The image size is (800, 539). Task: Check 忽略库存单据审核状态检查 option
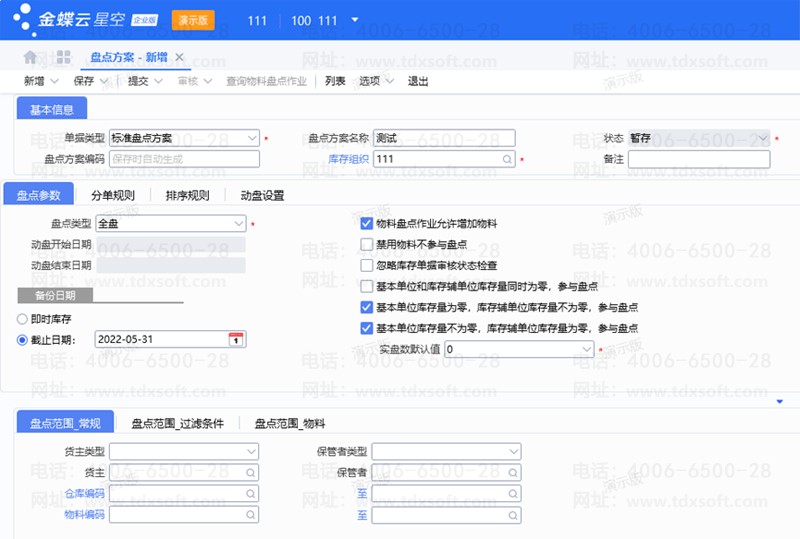[x=366, y=265]
